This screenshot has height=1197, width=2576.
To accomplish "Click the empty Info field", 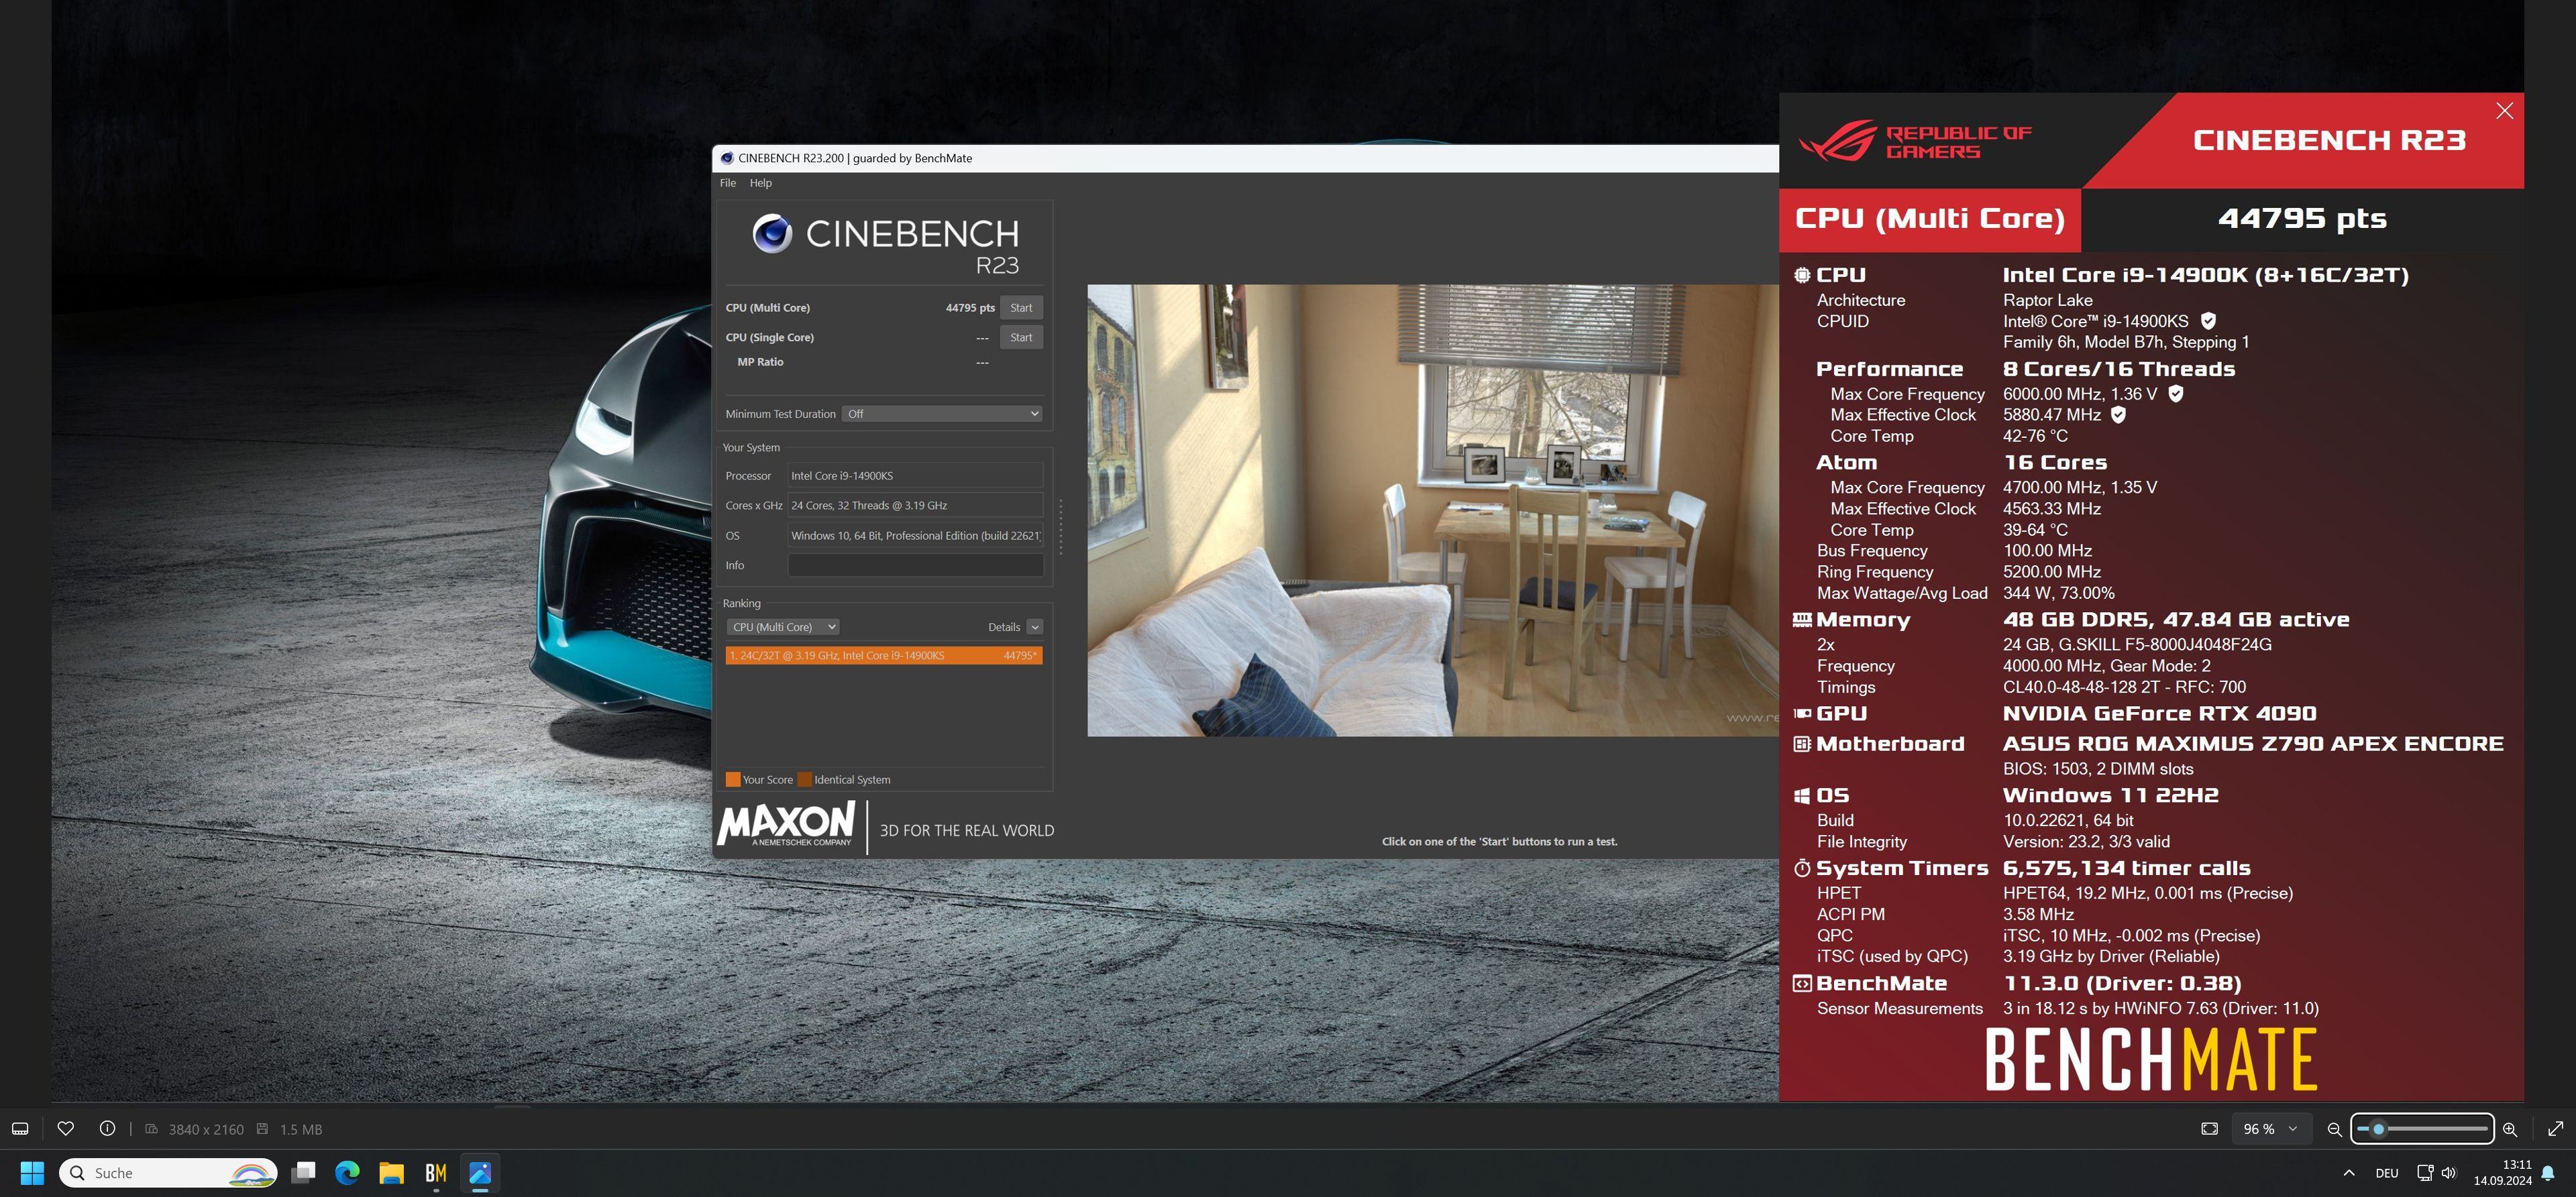I will click(x=915, y=565).
